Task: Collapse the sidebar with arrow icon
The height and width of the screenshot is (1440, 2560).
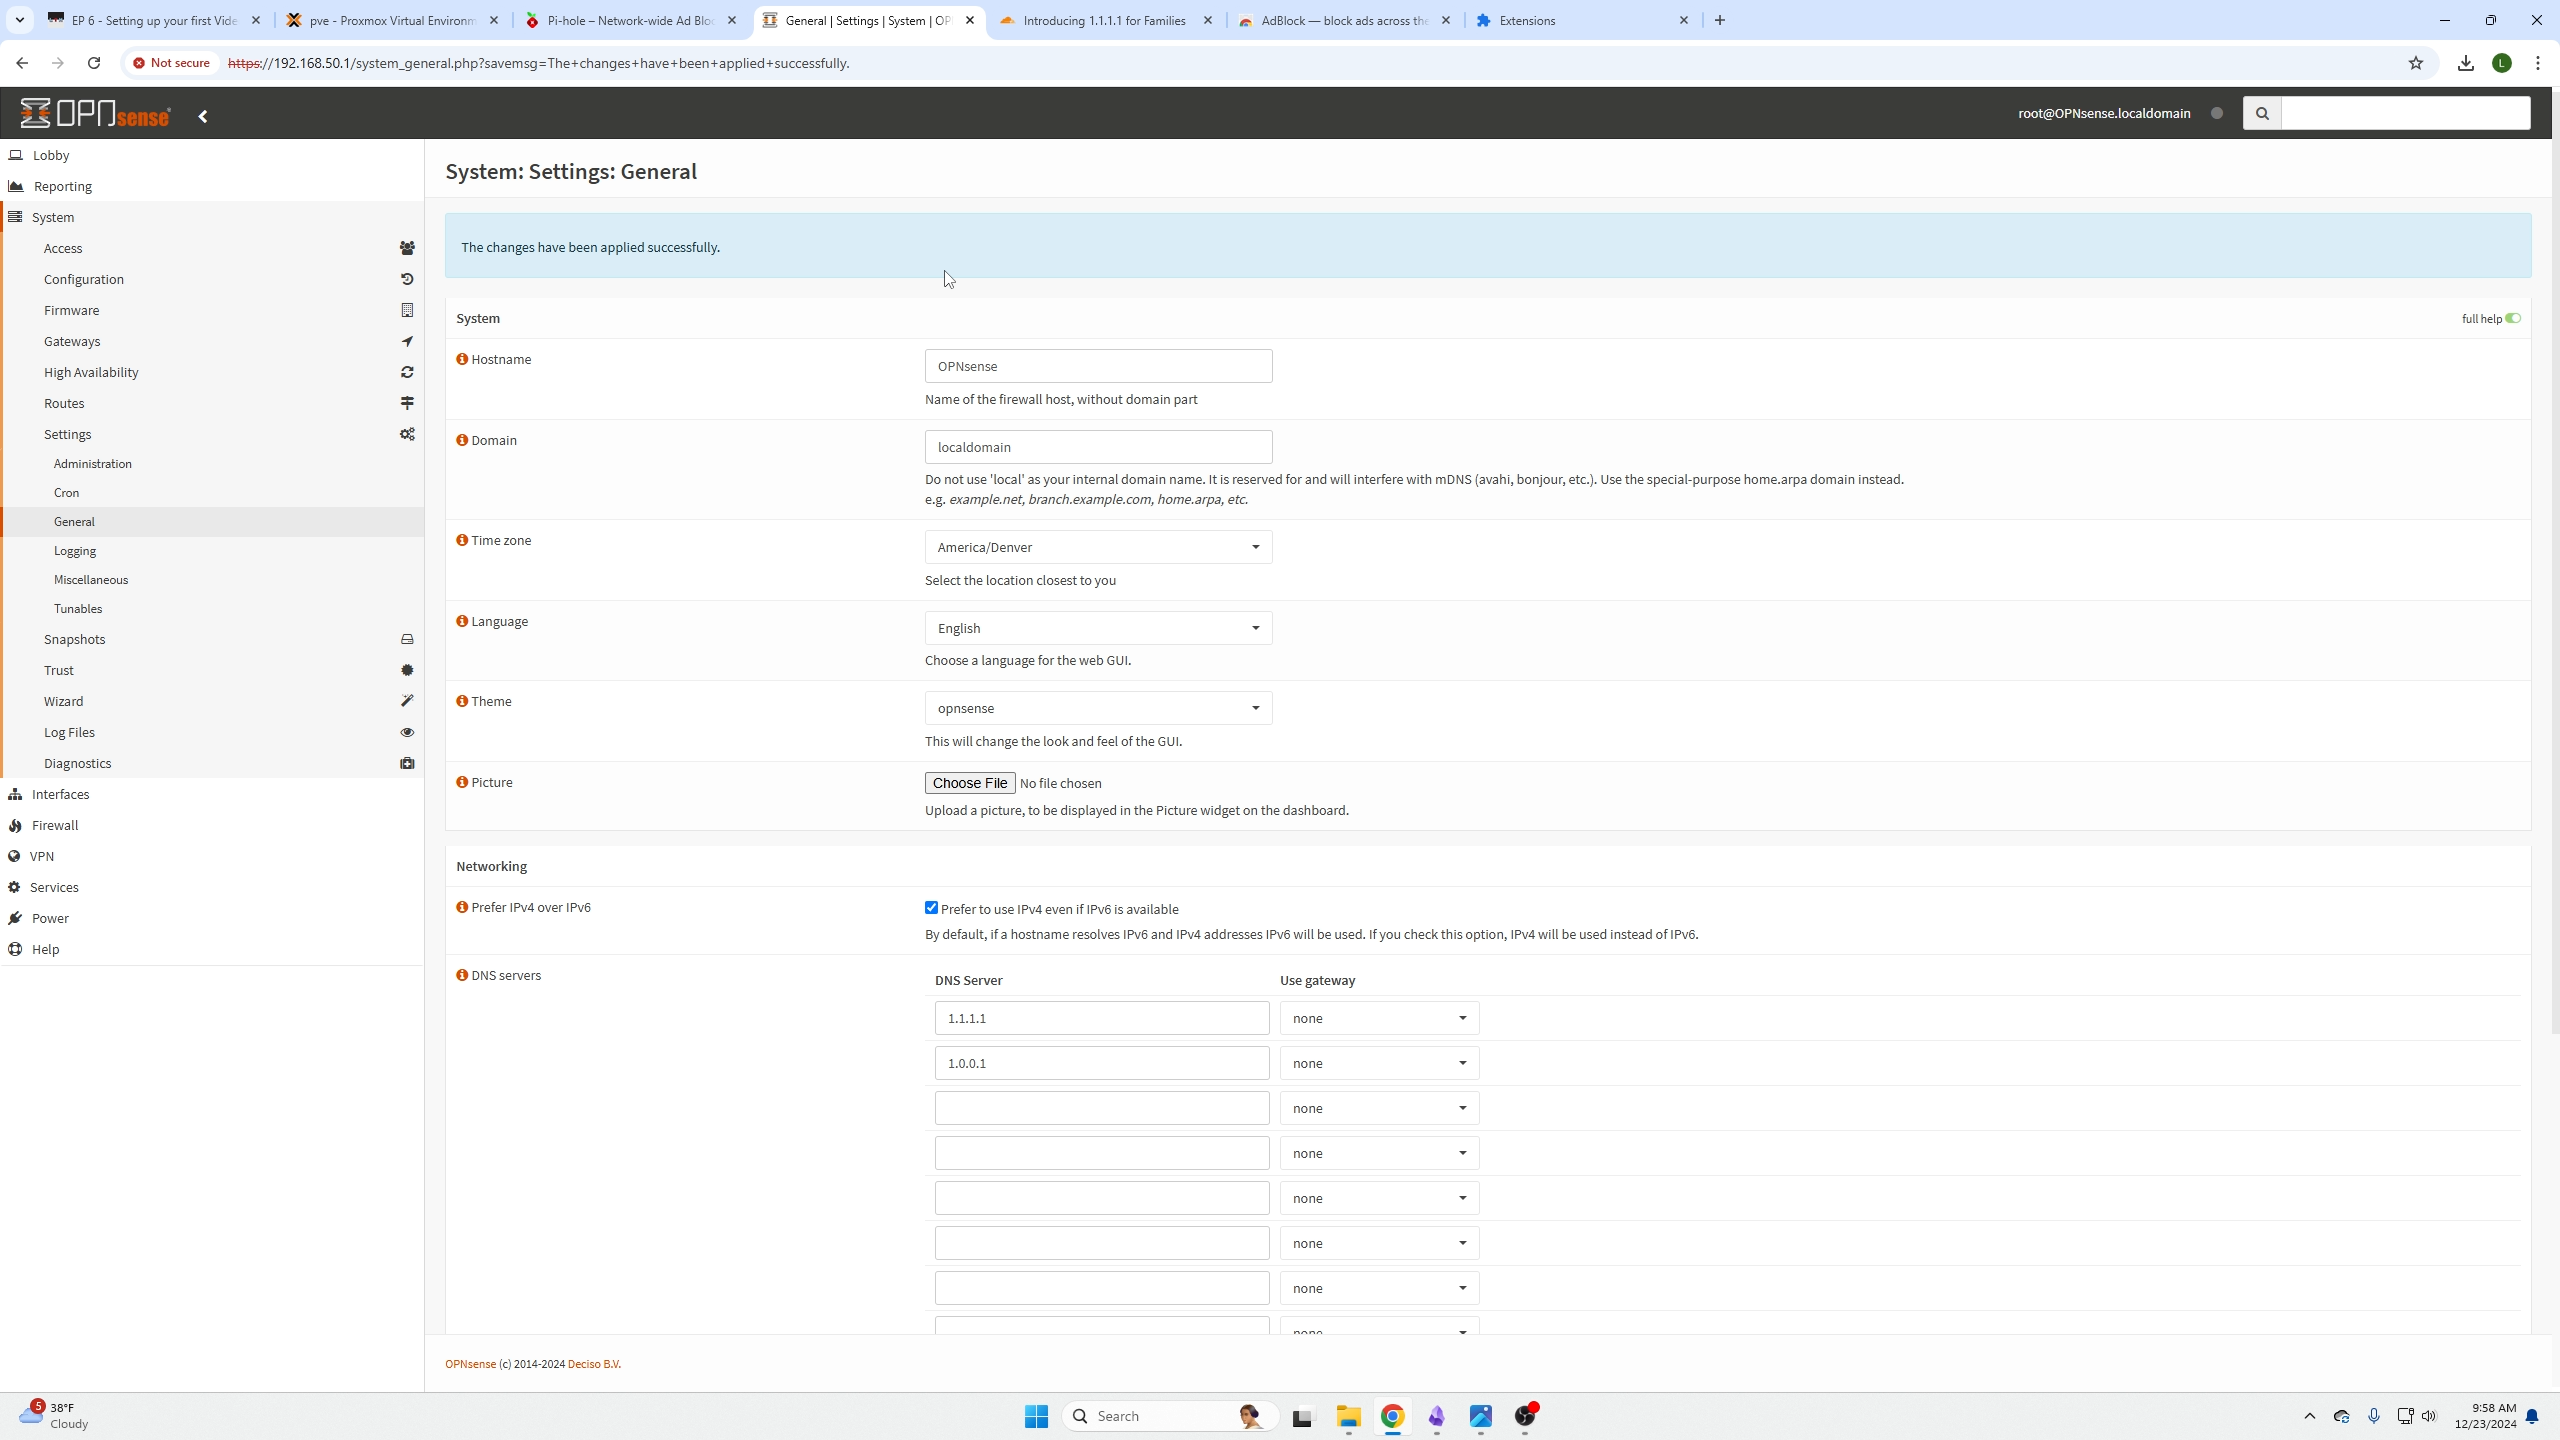Action: [x=203, y=117]
